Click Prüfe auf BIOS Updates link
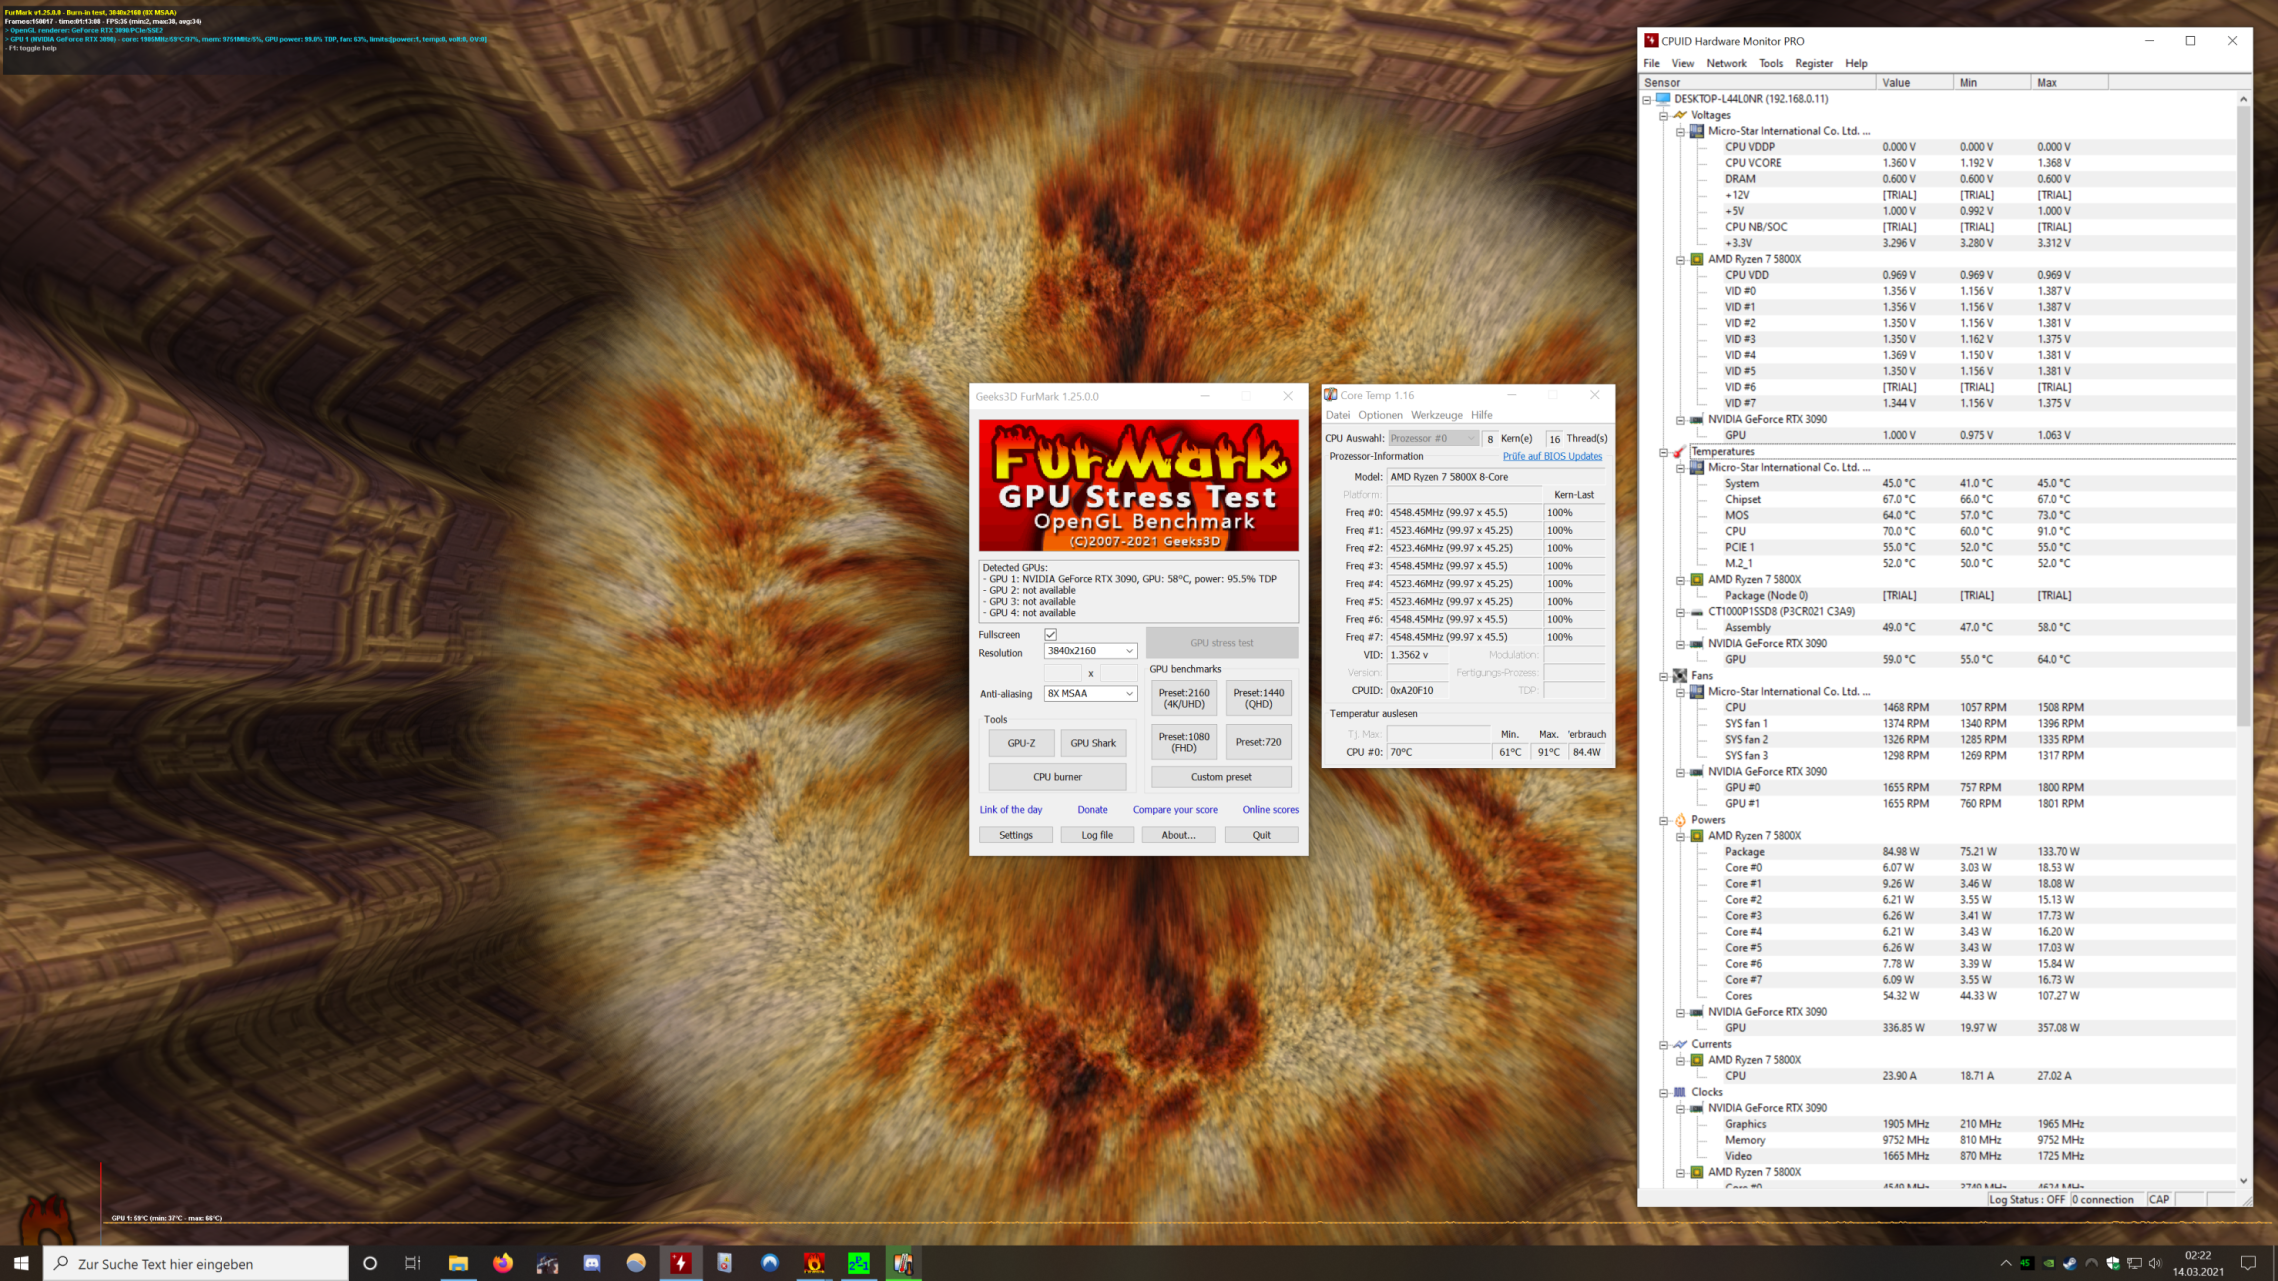 [1552, 456]
